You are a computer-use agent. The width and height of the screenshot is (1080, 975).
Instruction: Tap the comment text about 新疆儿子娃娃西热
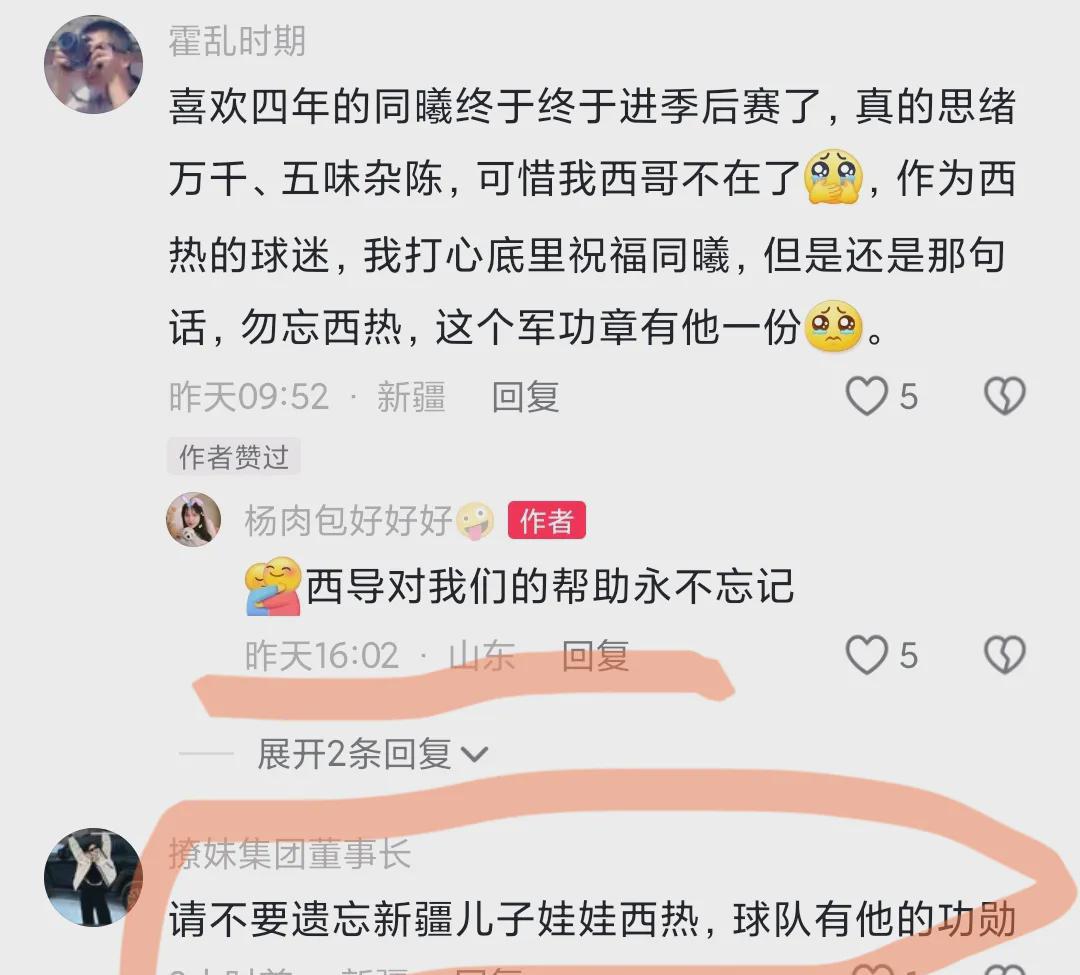click(x=592, y=920)
